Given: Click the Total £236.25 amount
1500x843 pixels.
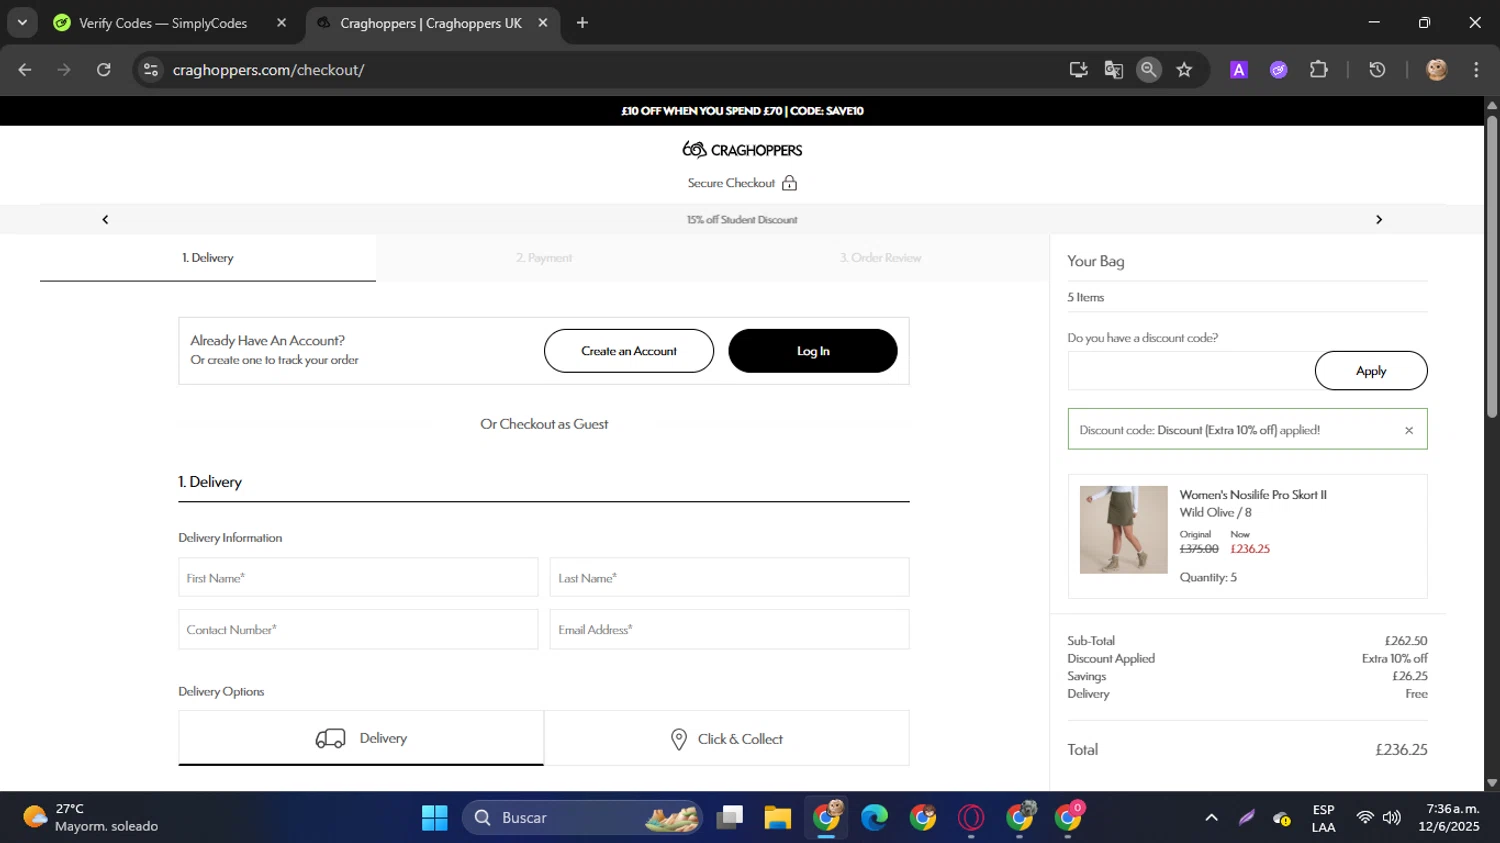Looking at the screenshot, I should 1401,750.
